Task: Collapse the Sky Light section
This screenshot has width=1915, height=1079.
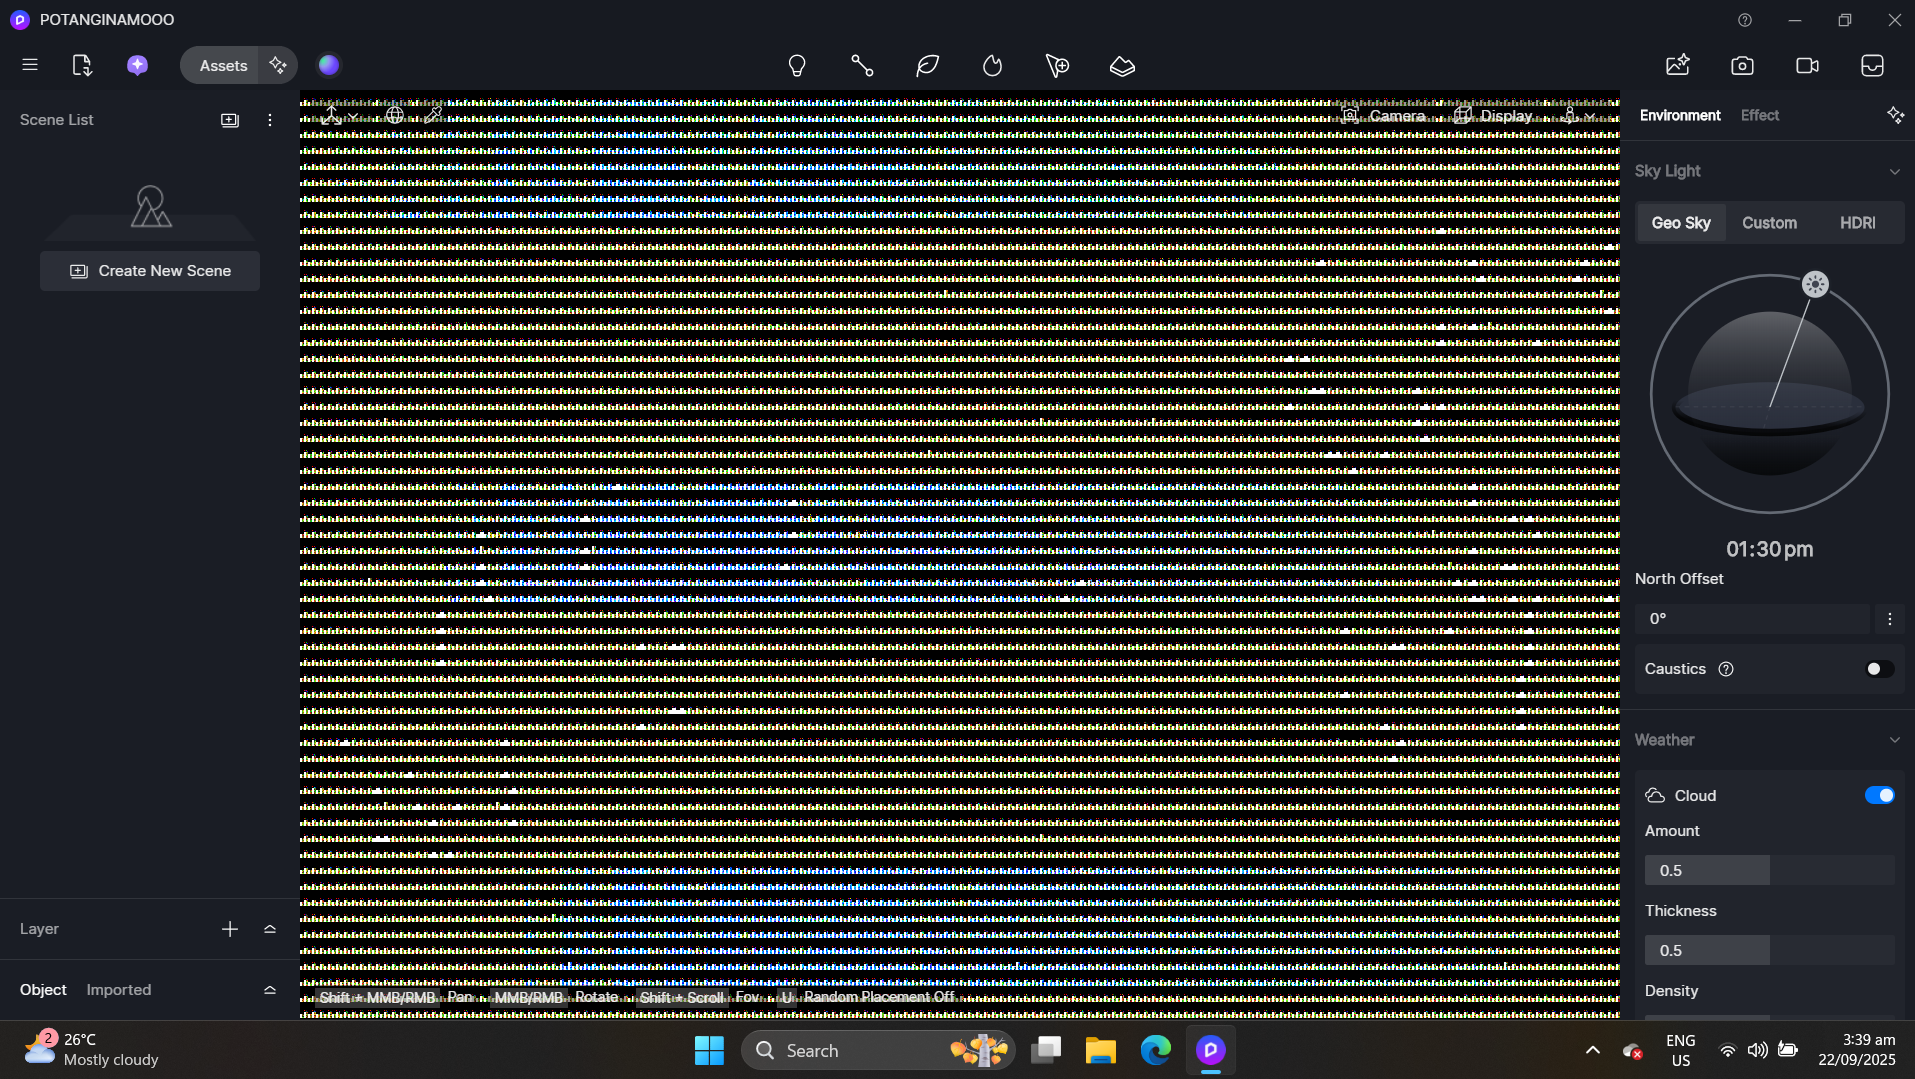Action: coord(1895,171)
